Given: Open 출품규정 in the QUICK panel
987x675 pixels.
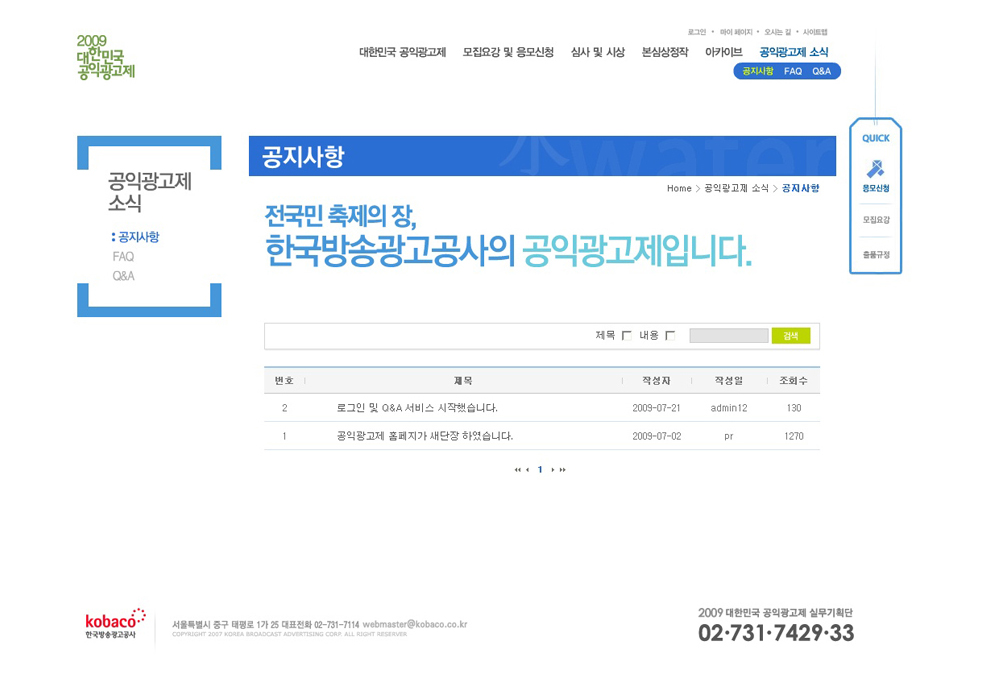Looking at the screenshot, I should tap(876, 254).
